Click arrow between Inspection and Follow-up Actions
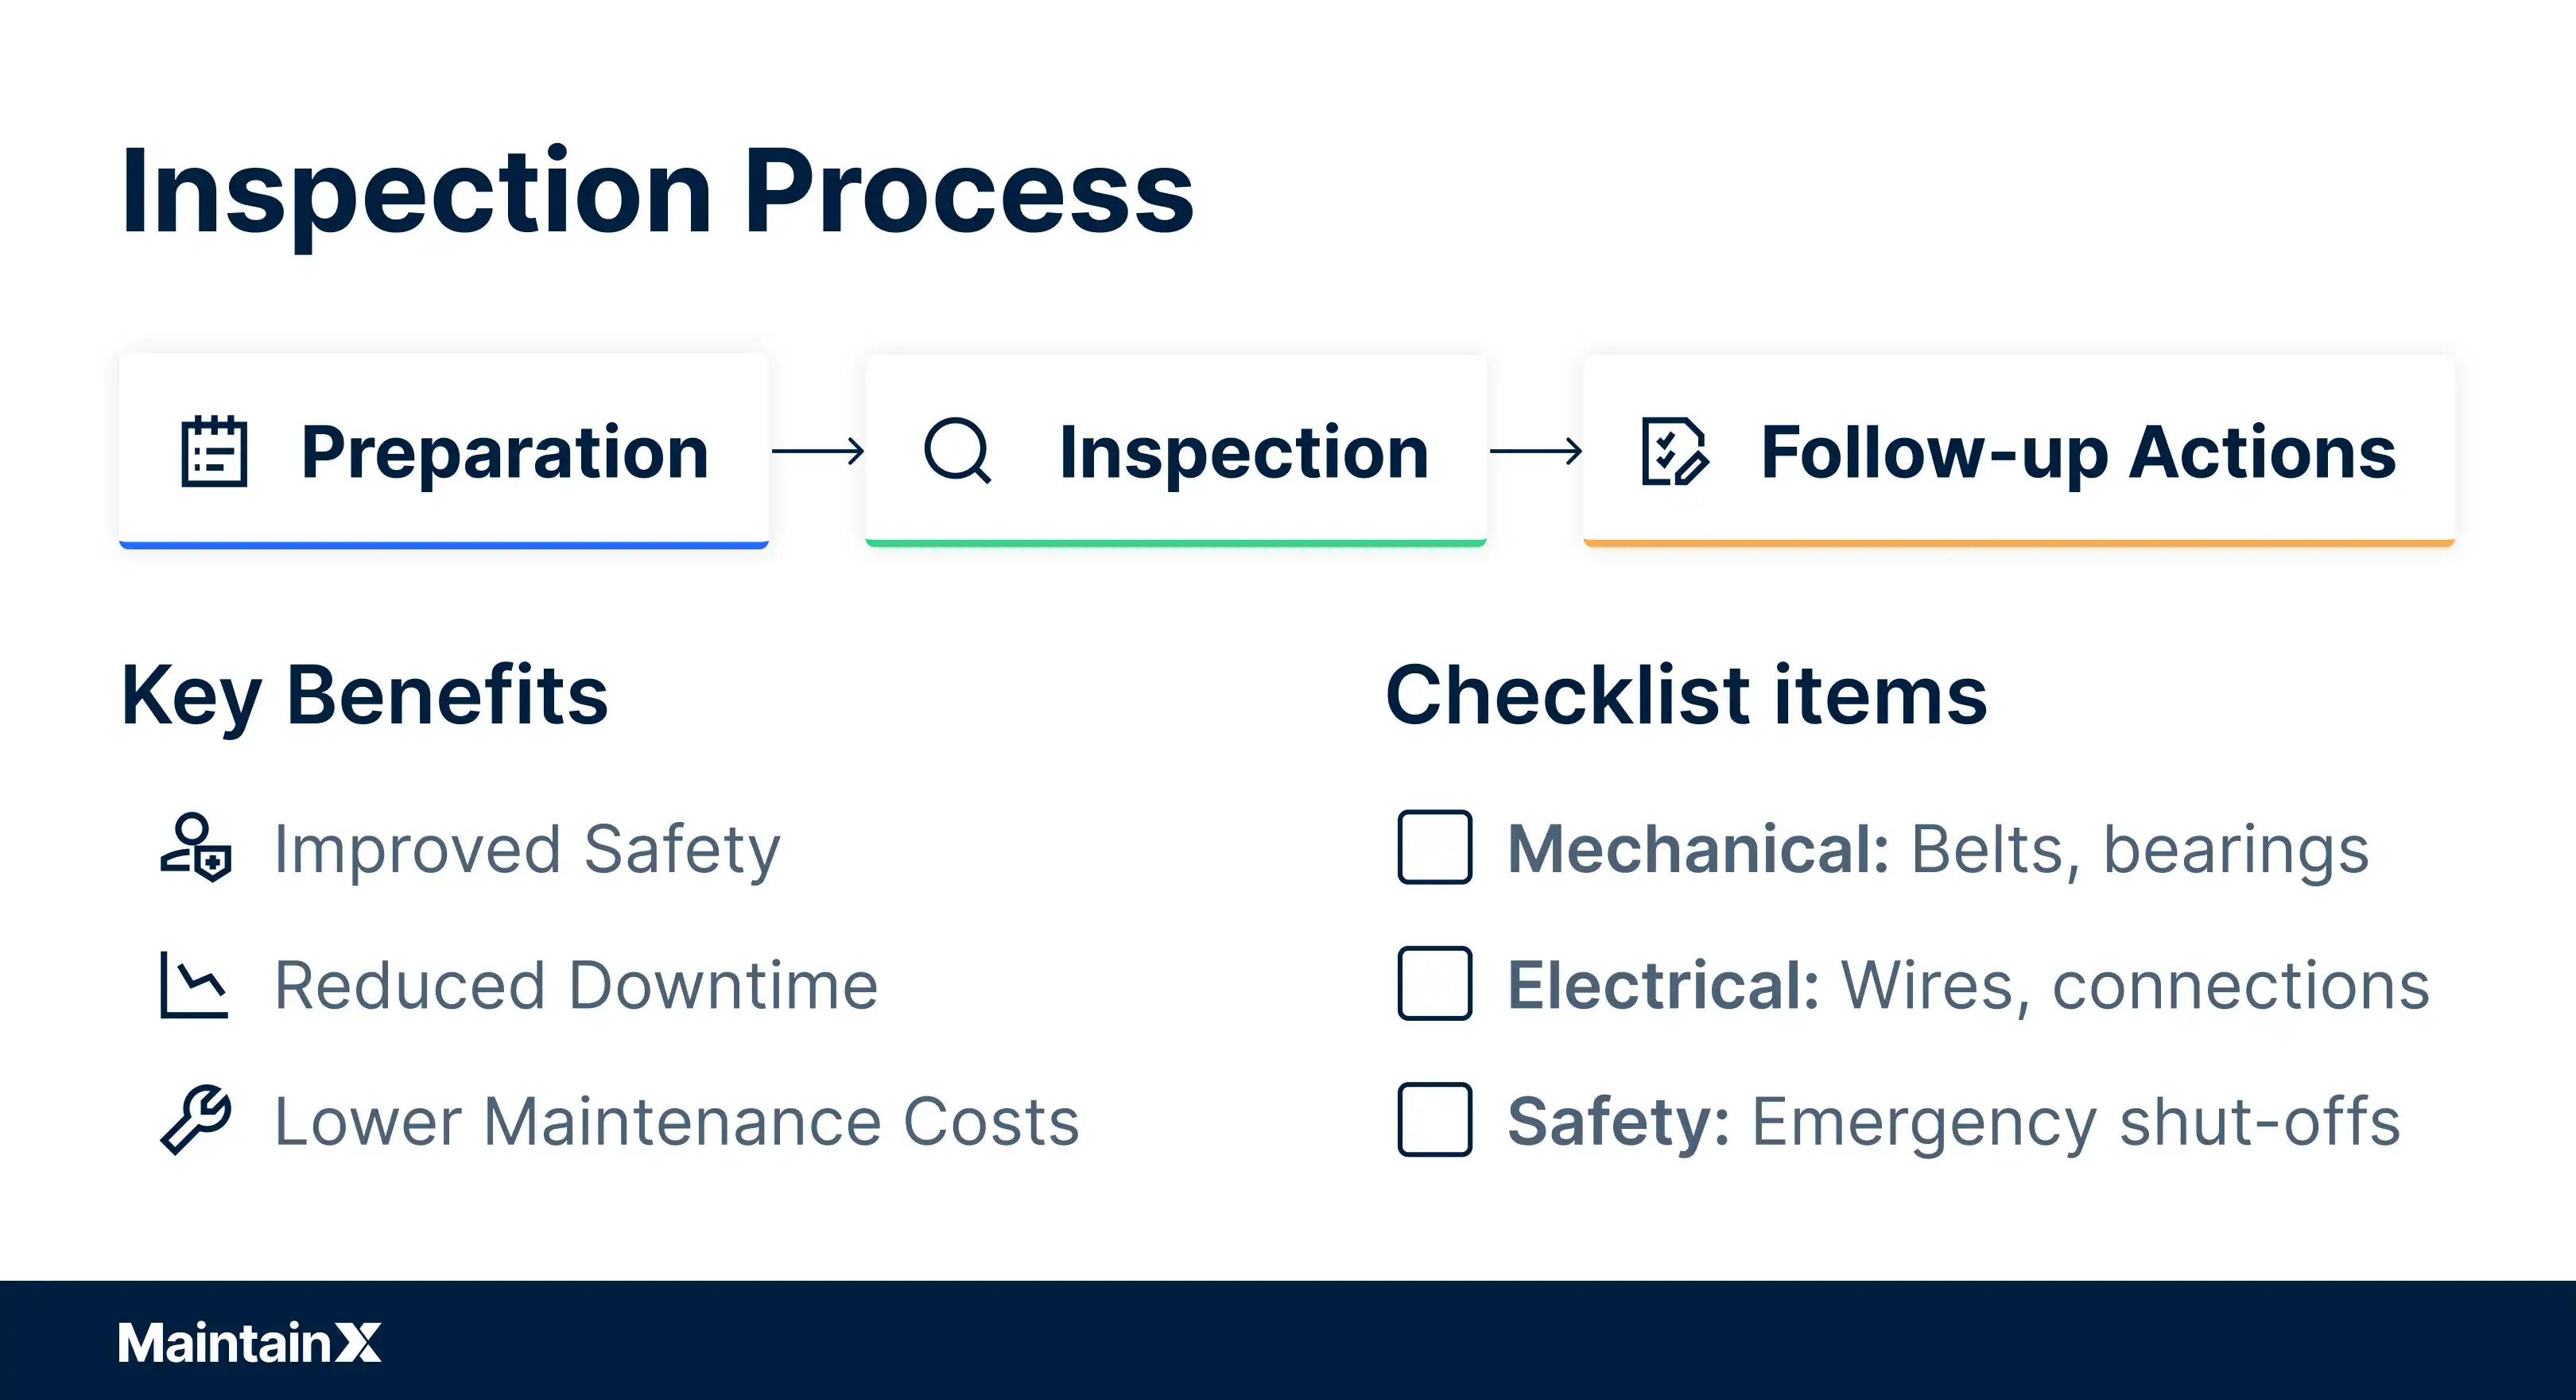Screen dimensions: 2576x1400 coord(1536,451)
